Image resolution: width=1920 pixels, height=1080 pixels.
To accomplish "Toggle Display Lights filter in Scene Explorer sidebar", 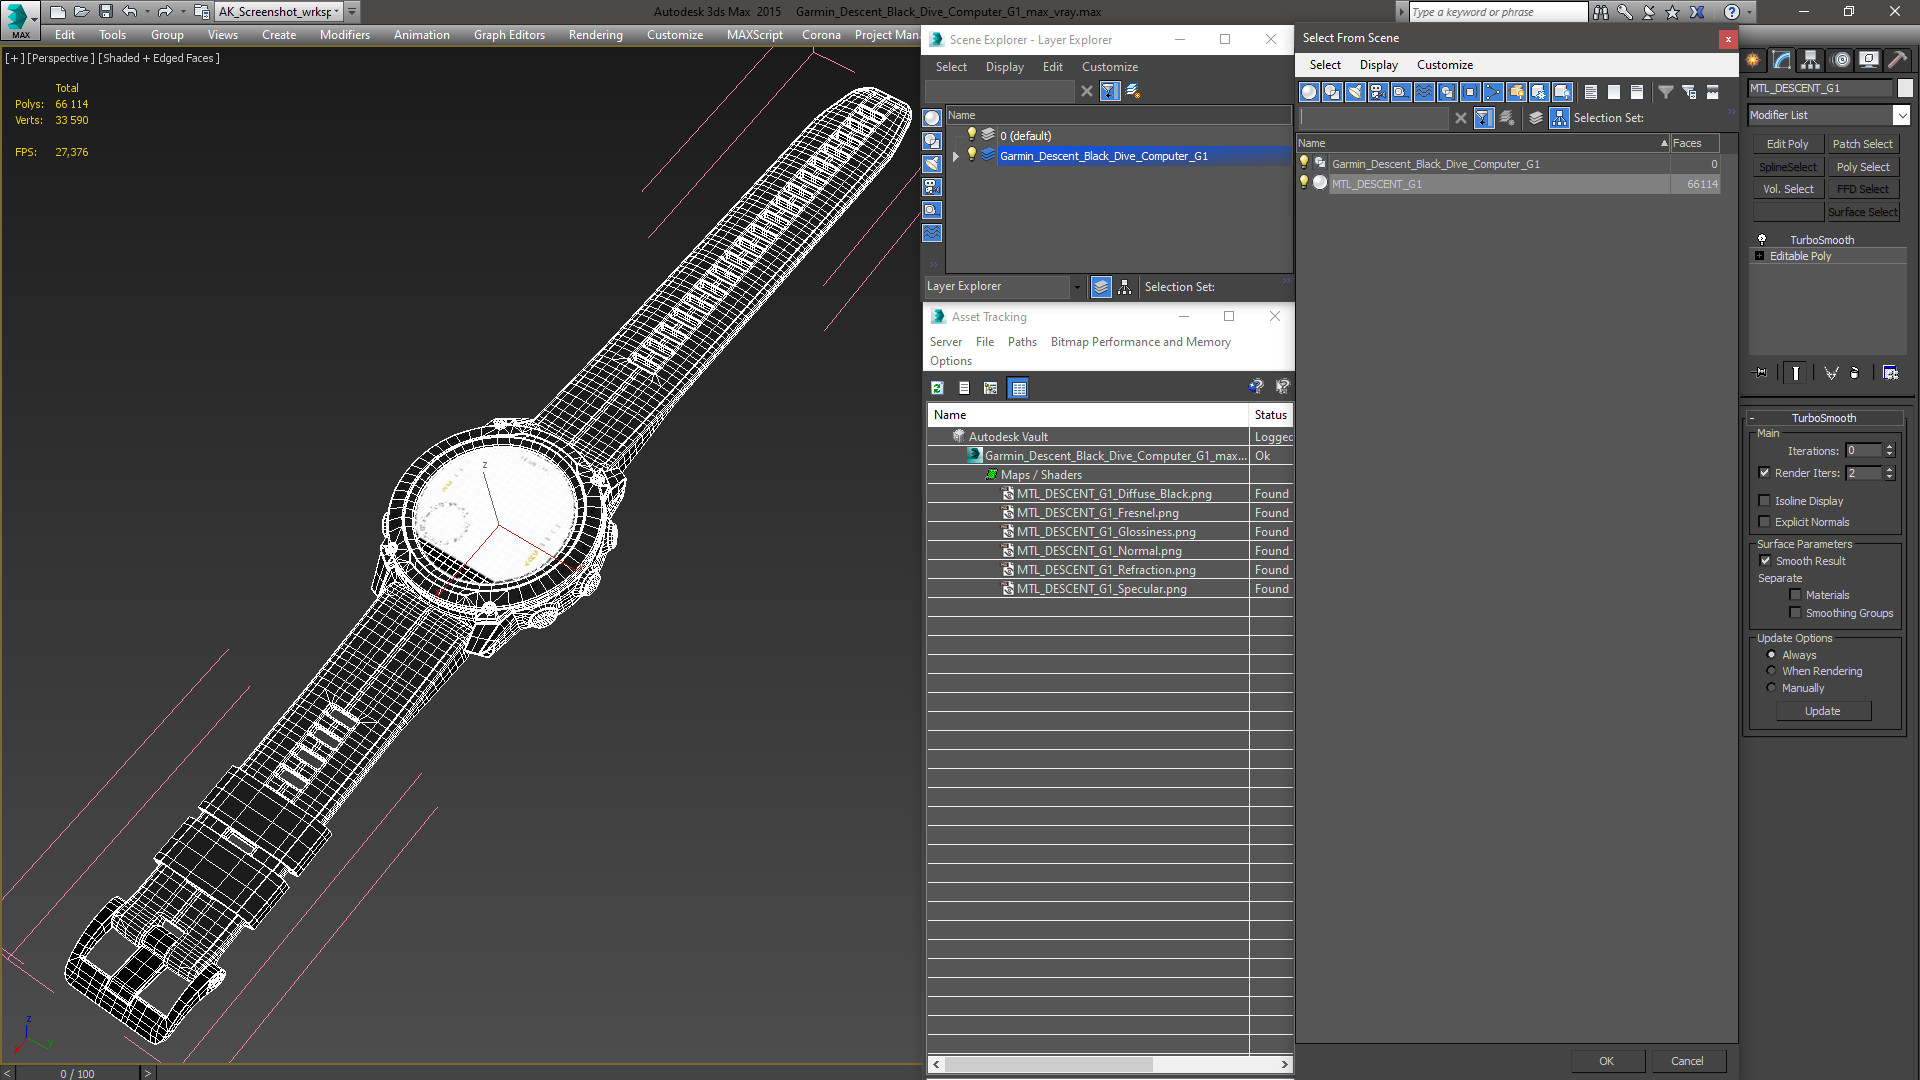I will [x=932, y=164].
